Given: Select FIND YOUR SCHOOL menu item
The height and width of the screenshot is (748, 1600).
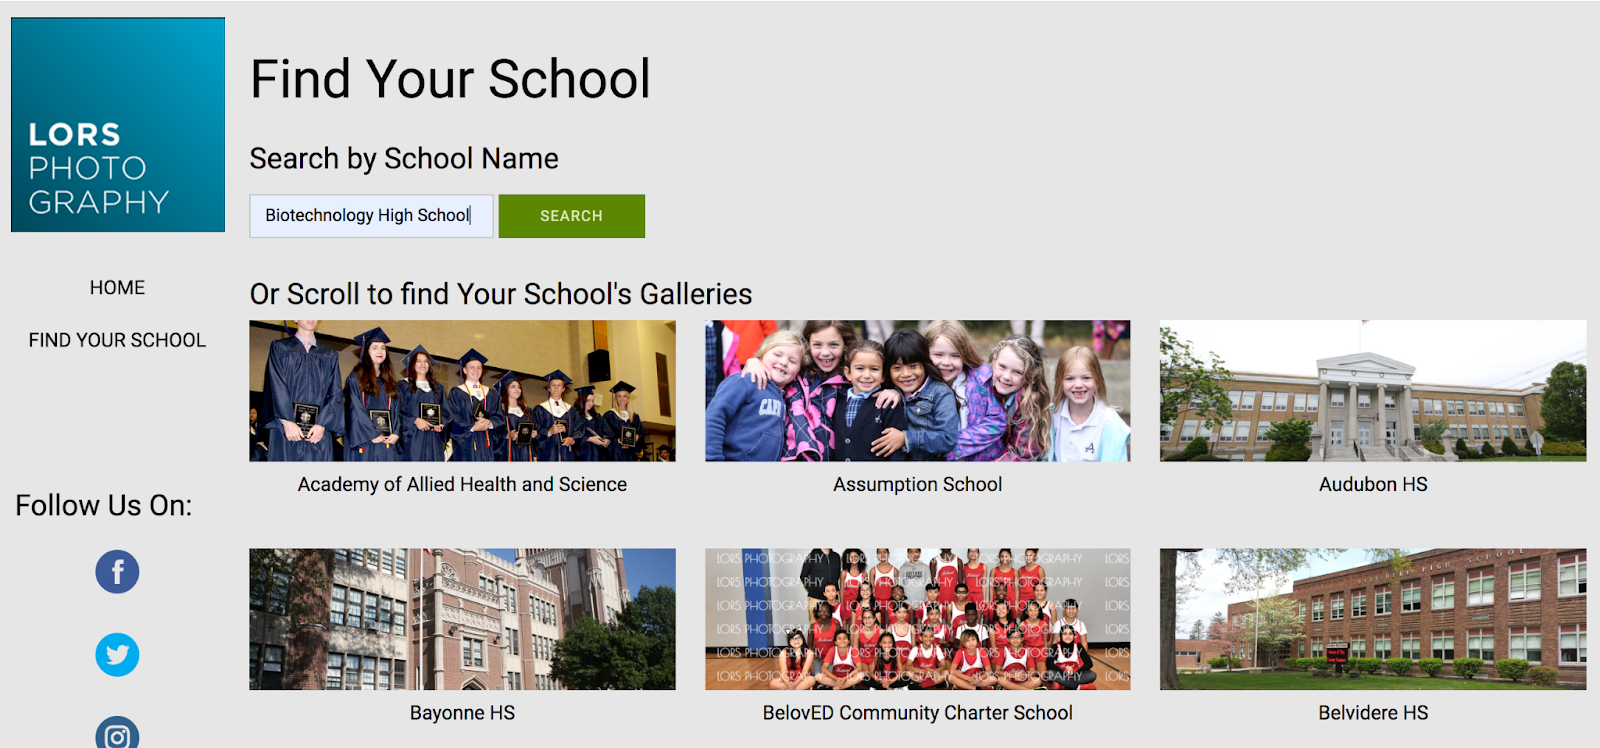Looking at the screenshot, I should click(117, 340).
